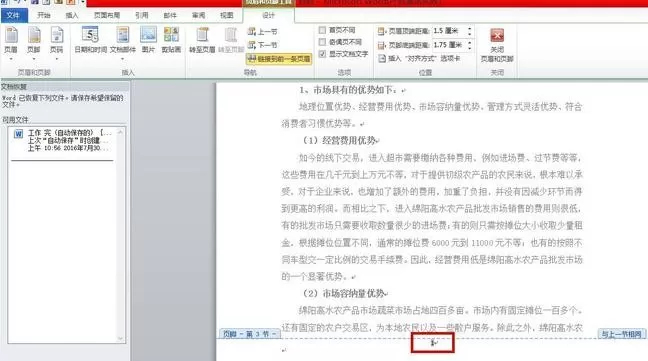Viewport: 648px width, 361px height.
Task: Click 转至页眉 (Go to Header)
Action: point(202,40)
